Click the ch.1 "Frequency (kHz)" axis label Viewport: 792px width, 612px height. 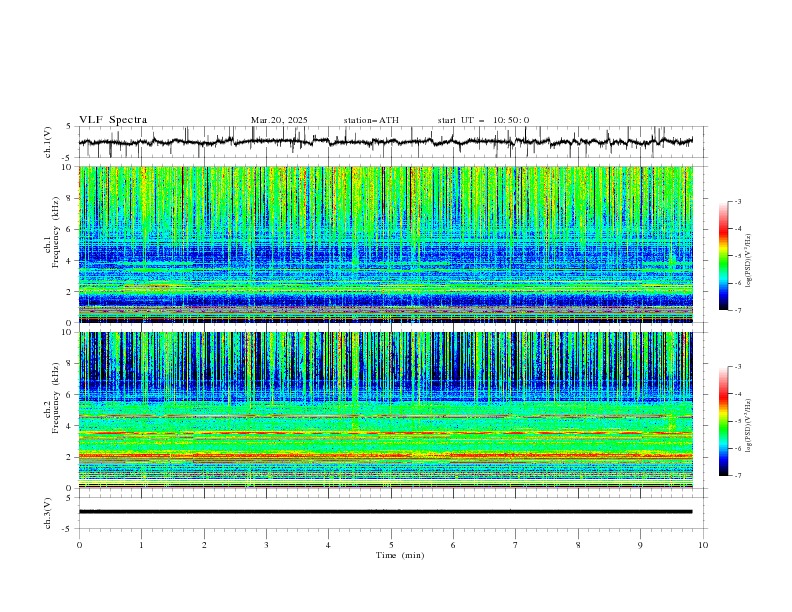[56, 232]
